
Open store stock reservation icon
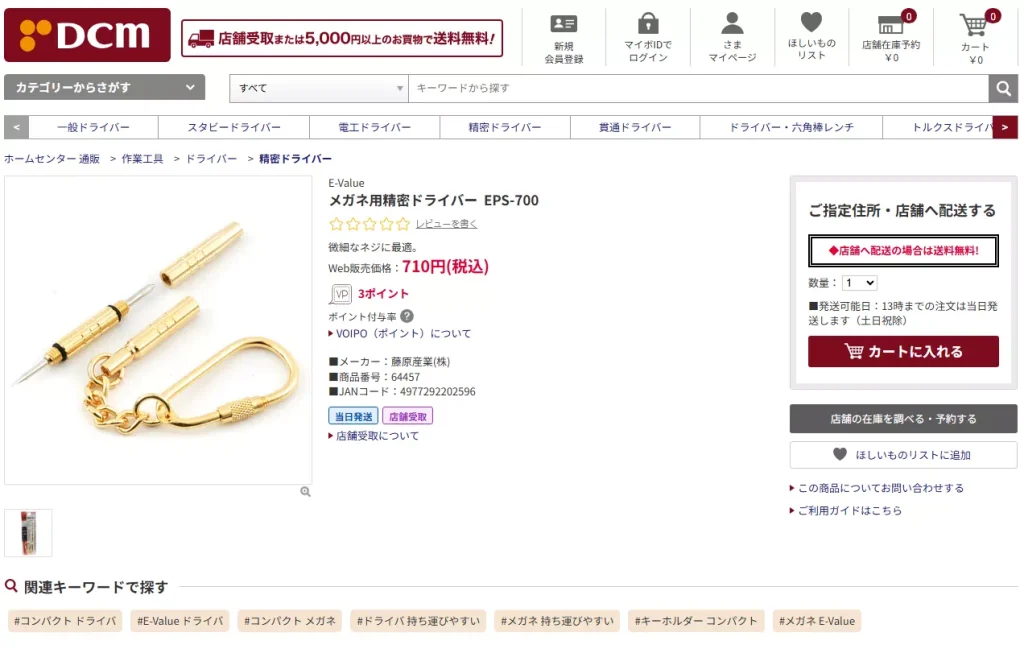[x=891, y=25]
